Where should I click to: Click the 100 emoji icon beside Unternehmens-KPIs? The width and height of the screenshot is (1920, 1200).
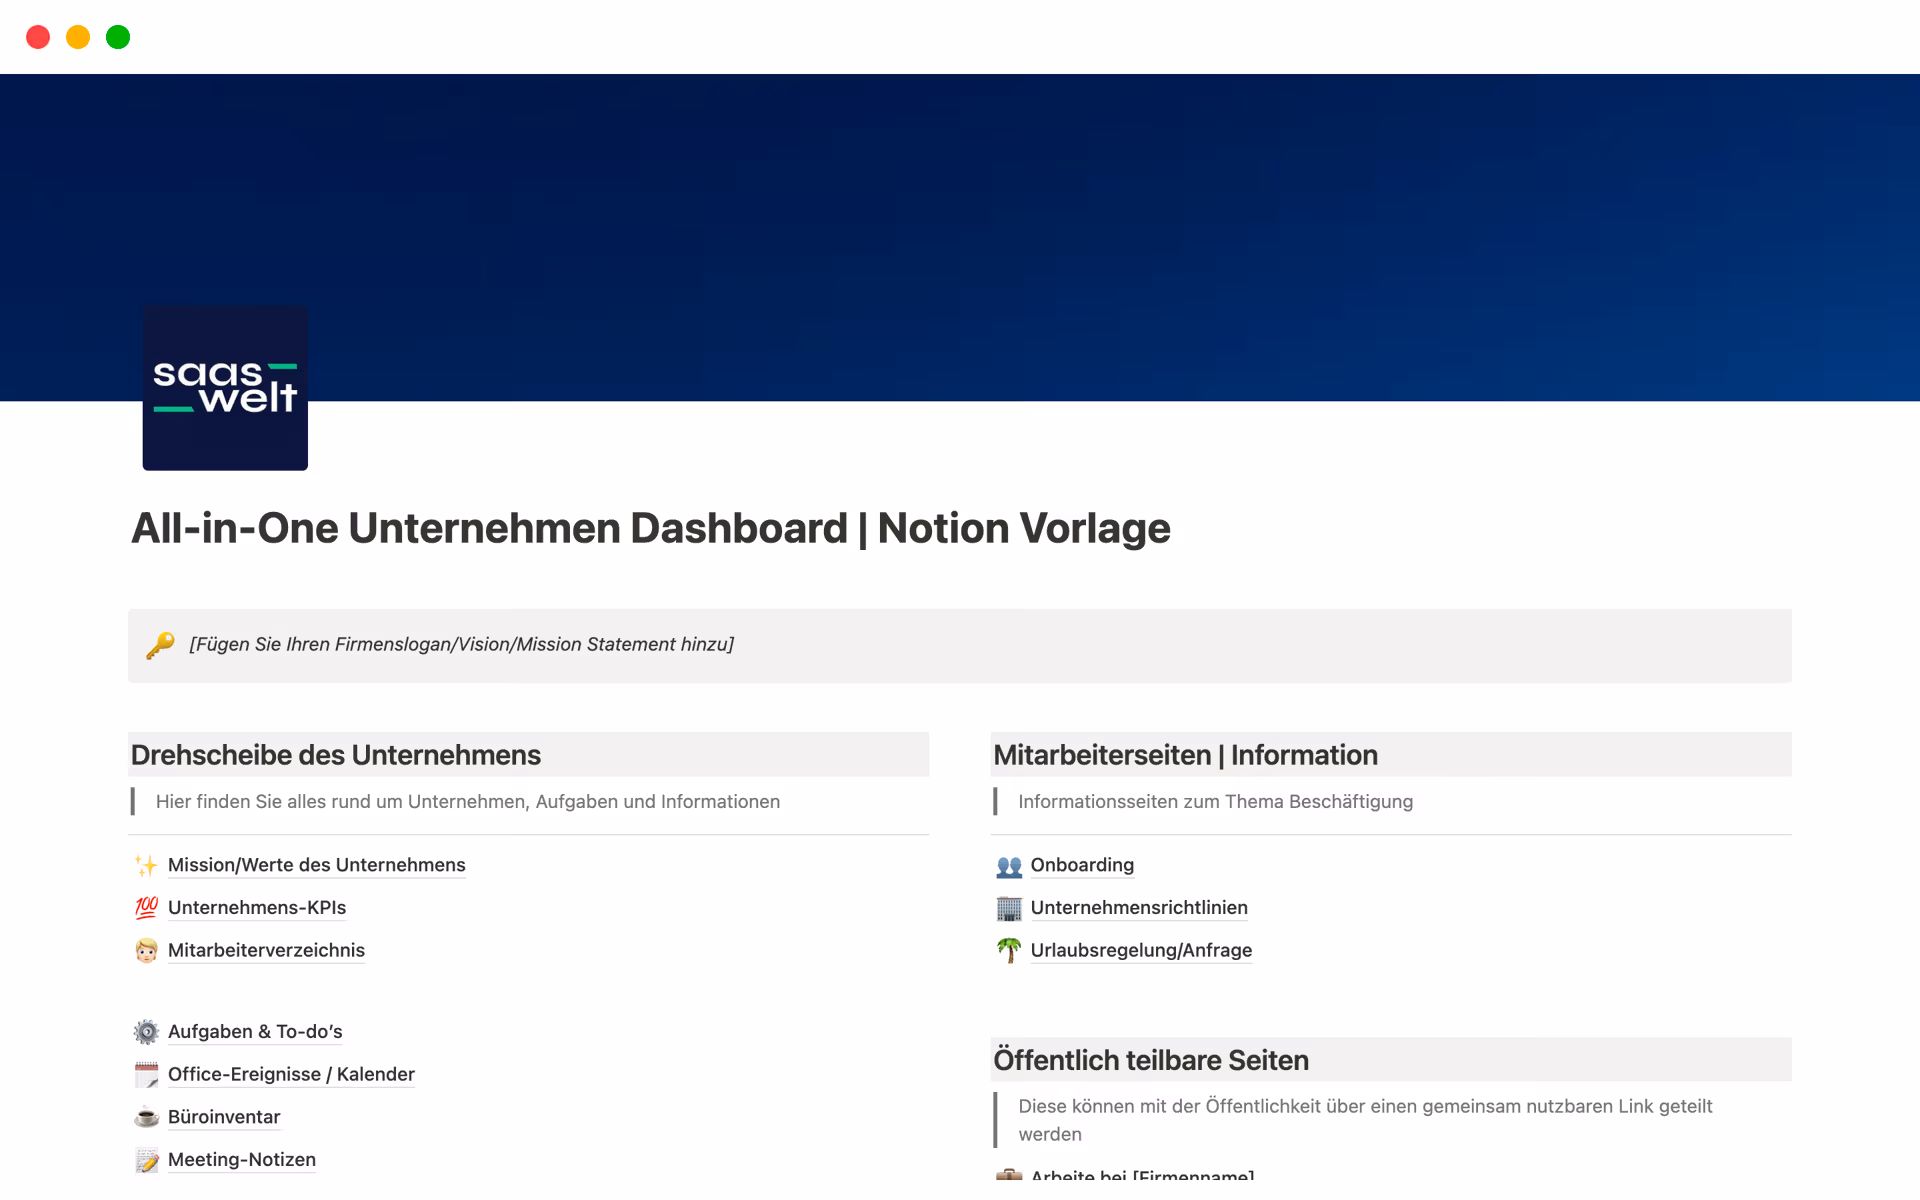(x=146, y=908)
